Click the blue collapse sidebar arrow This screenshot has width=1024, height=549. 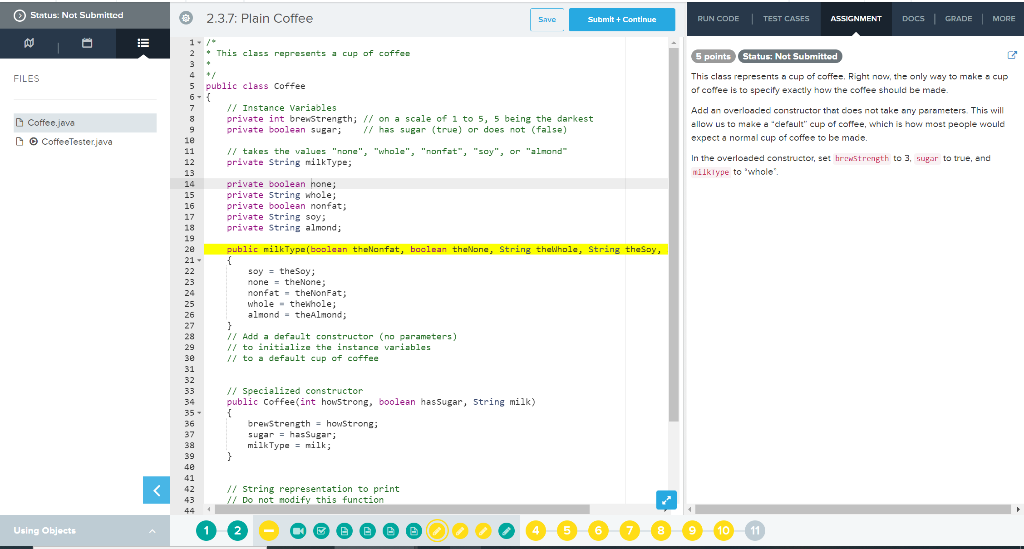pyautogui.click(x=156, y=490)
